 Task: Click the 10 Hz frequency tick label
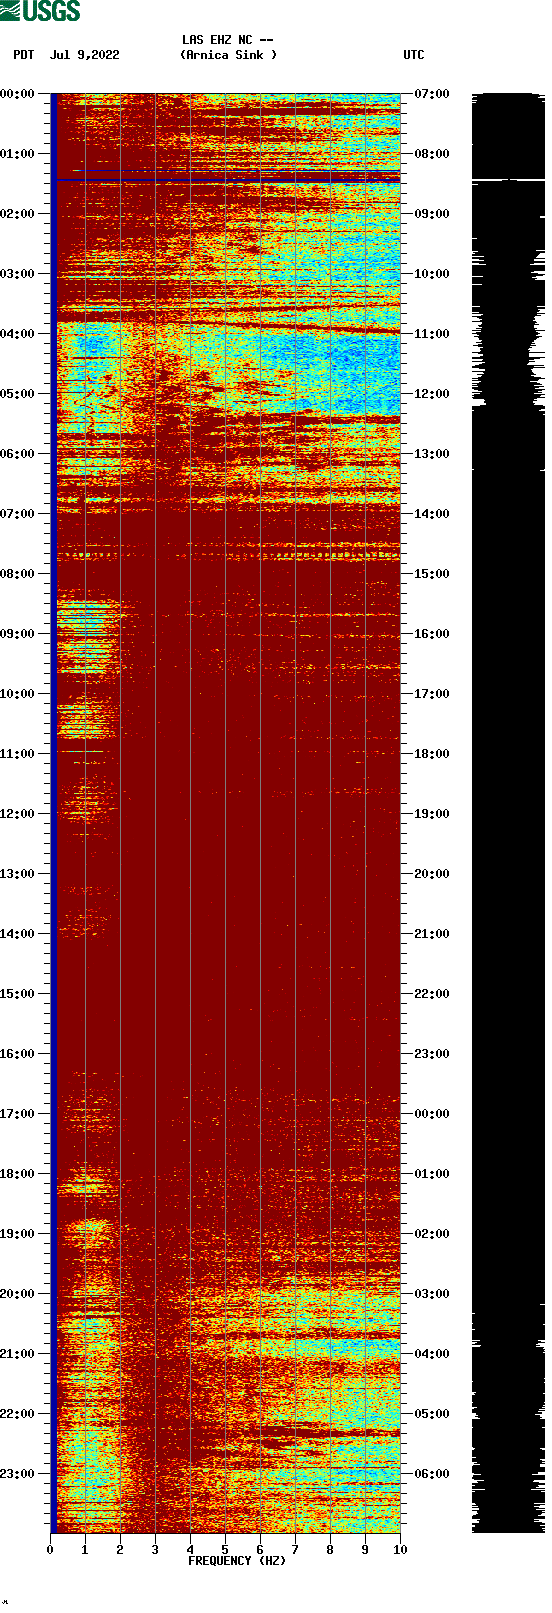click(400, 1550)
